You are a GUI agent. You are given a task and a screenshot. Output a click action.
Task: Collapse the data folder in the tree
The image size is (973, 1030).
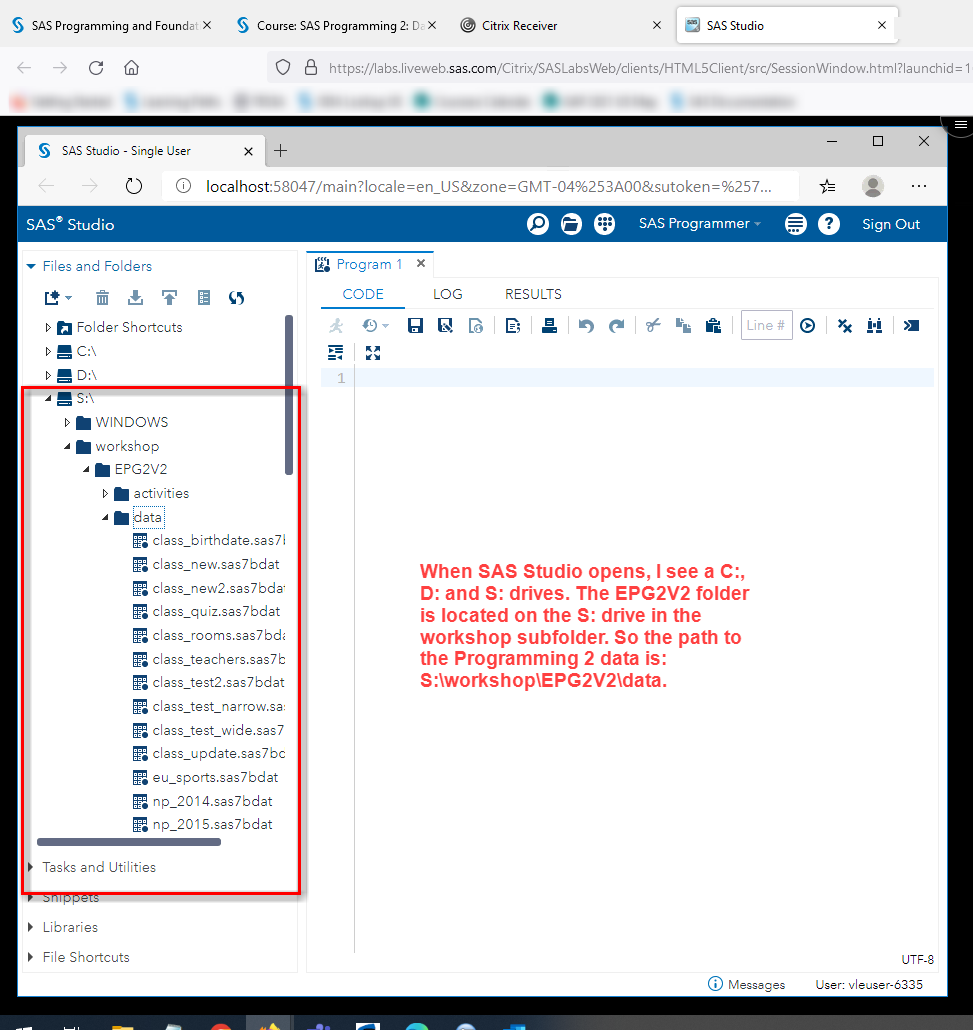[104, 517]
